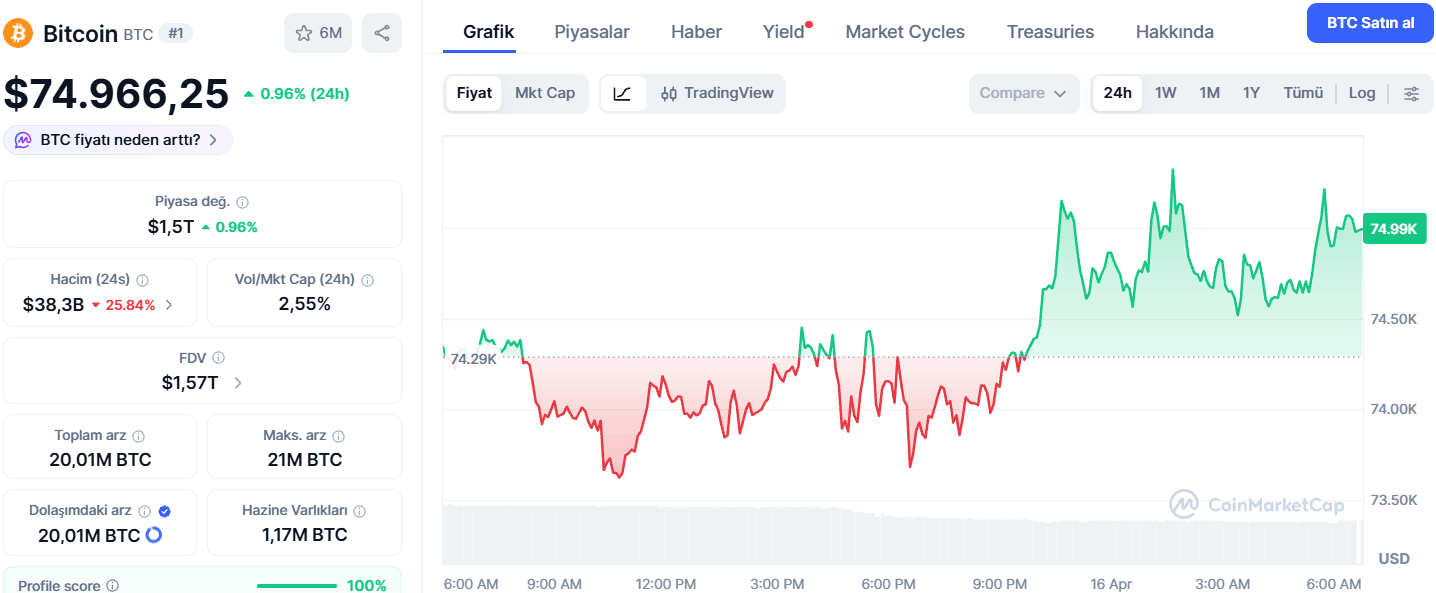Click info icon beside Toplam arz
The height and width of the screenshot is (593, 1436).
139,436
